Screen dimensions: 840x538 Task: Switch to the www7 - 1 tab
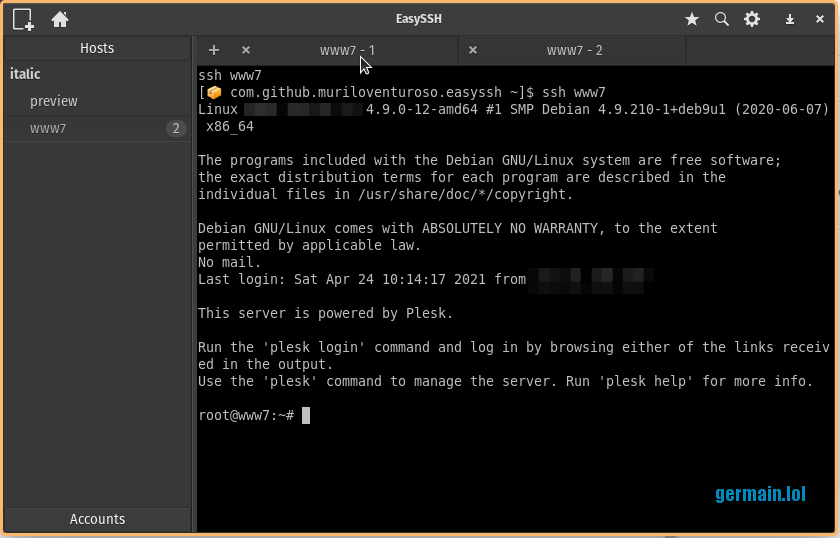(347, 50)
